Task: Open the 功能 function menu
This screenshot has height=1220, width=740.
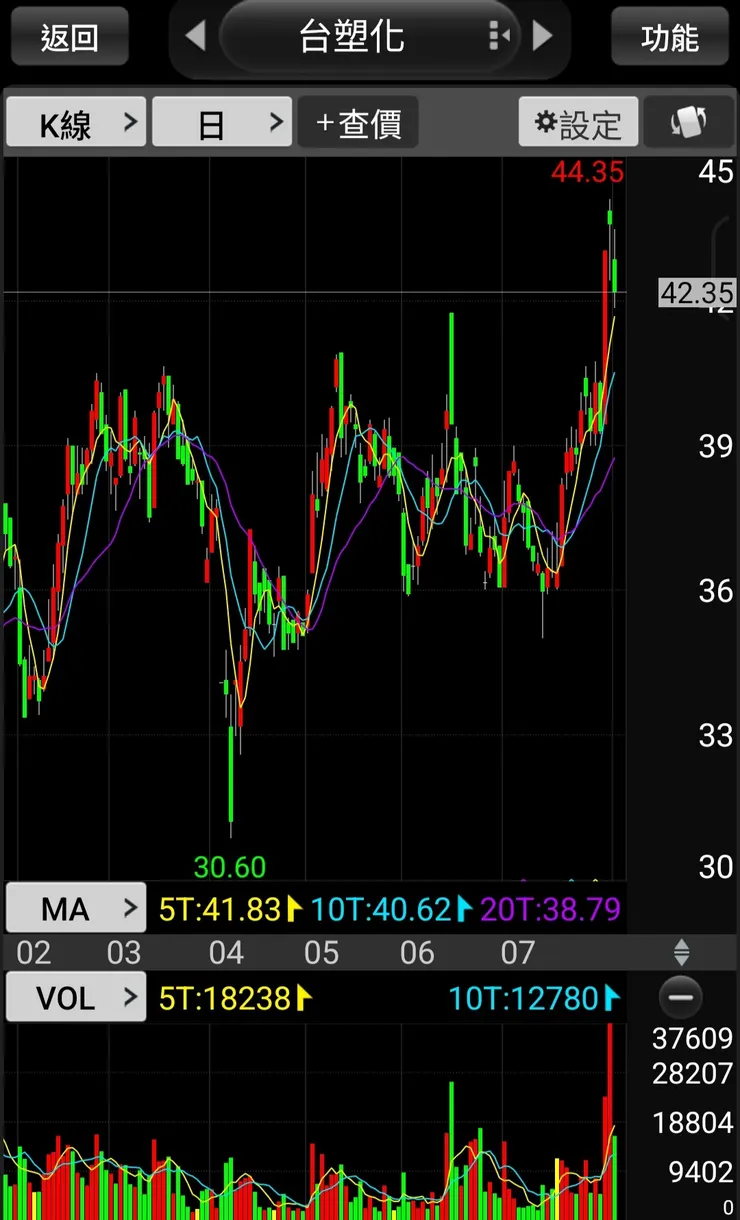Action: pyautogui.click(x=670, y=37)
